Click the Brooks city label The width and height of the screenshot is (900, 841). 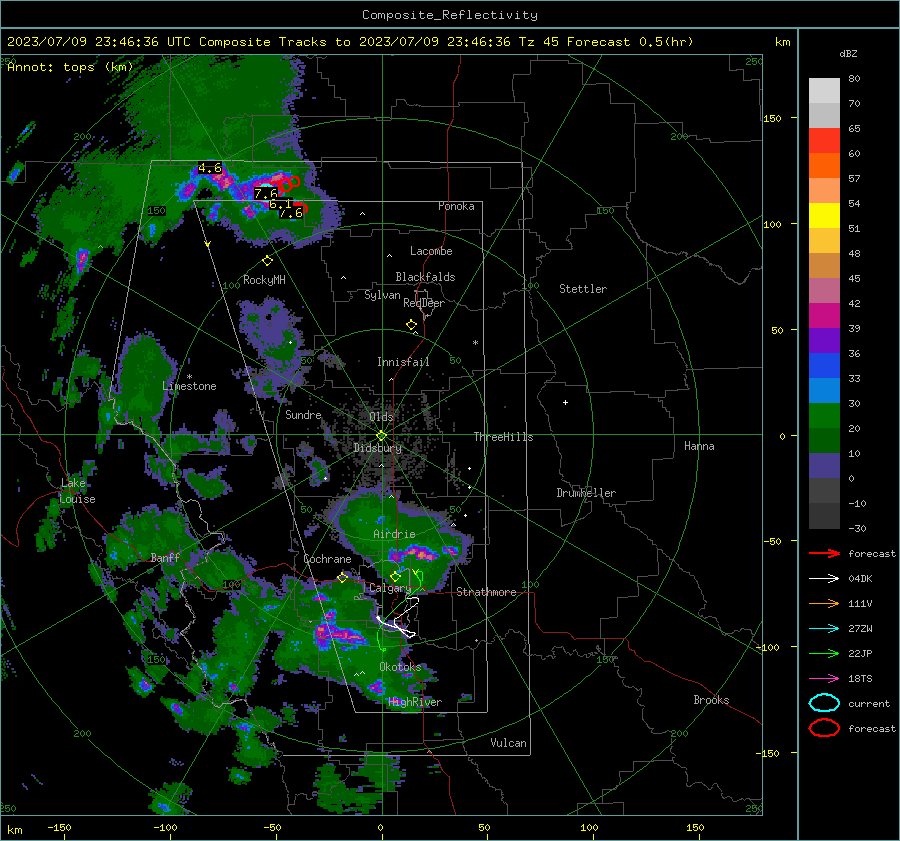pos(711,700)
